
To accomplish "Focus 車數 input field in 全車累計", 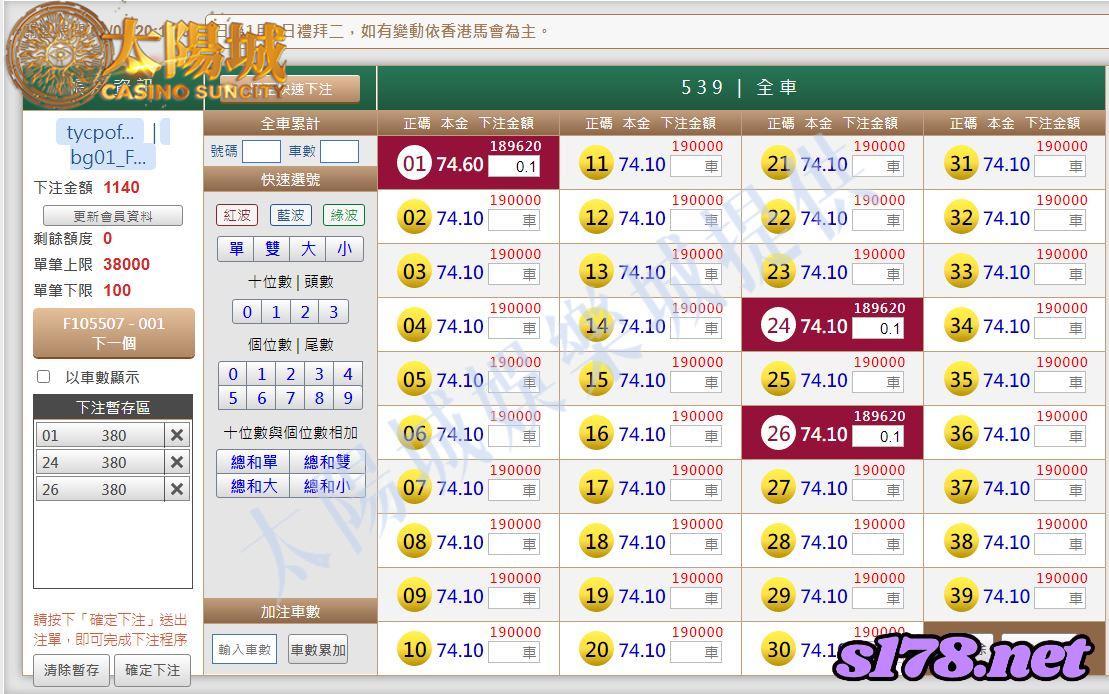I will coord(339,151).
